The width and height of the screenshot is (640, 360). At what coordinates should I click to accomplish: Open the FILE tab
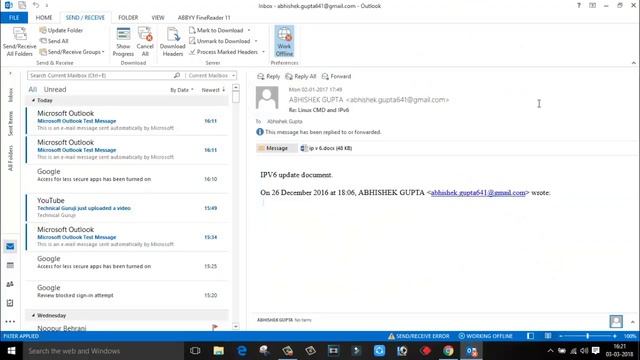[x=14, y=18]
